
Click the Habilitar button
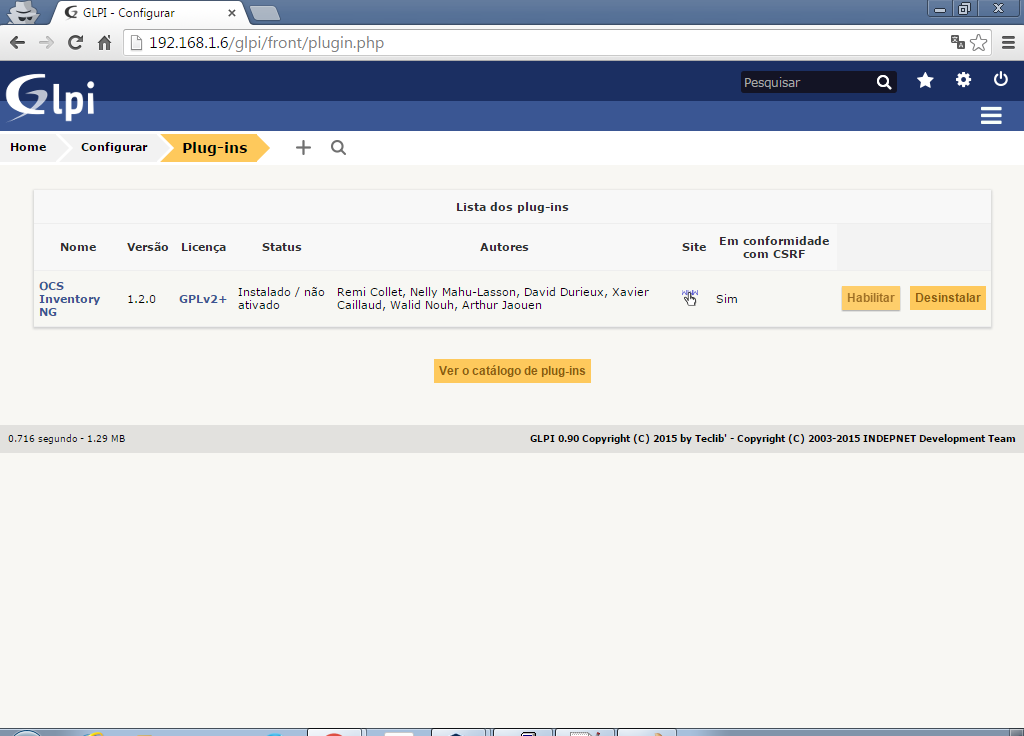[871, 298]
